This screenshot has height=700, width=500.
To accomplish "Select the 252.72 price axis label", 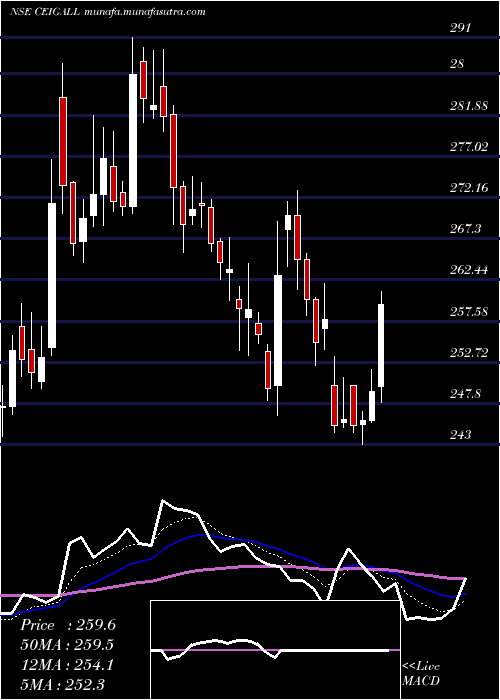I will click(x=469, y=353).
